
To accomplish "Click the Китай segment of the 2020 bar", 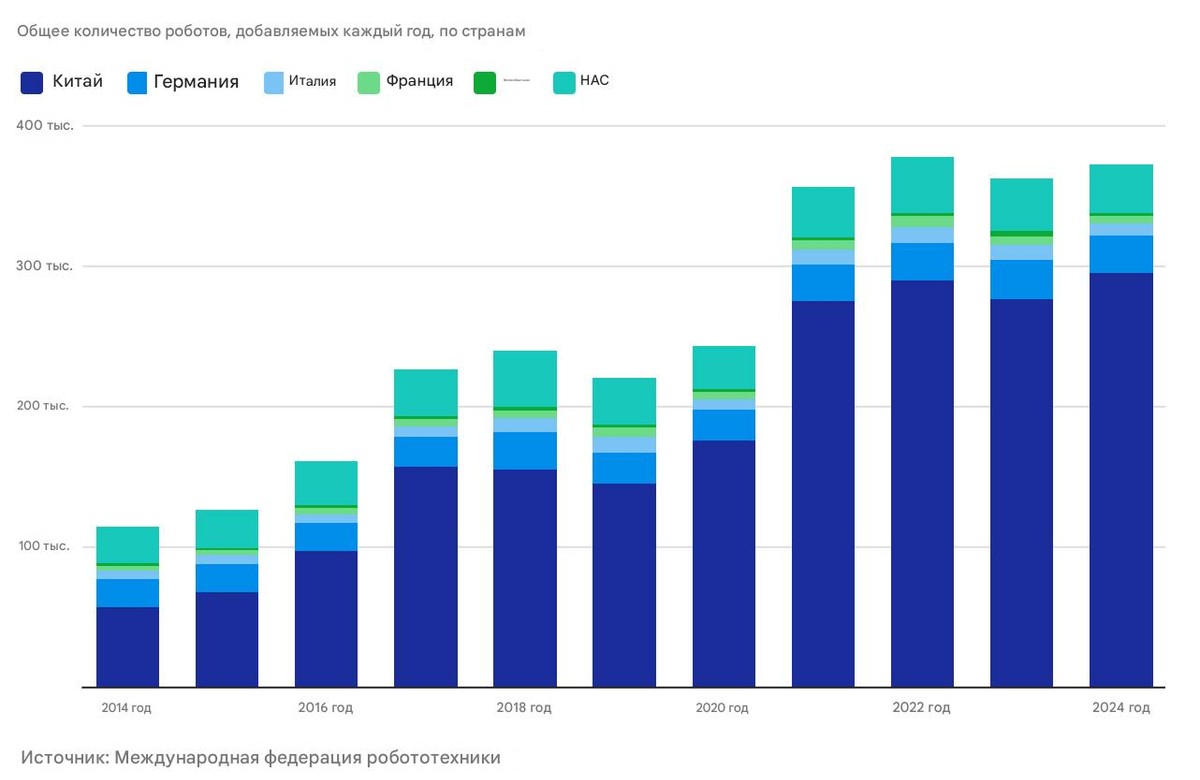I will click(x=723, y=563).
